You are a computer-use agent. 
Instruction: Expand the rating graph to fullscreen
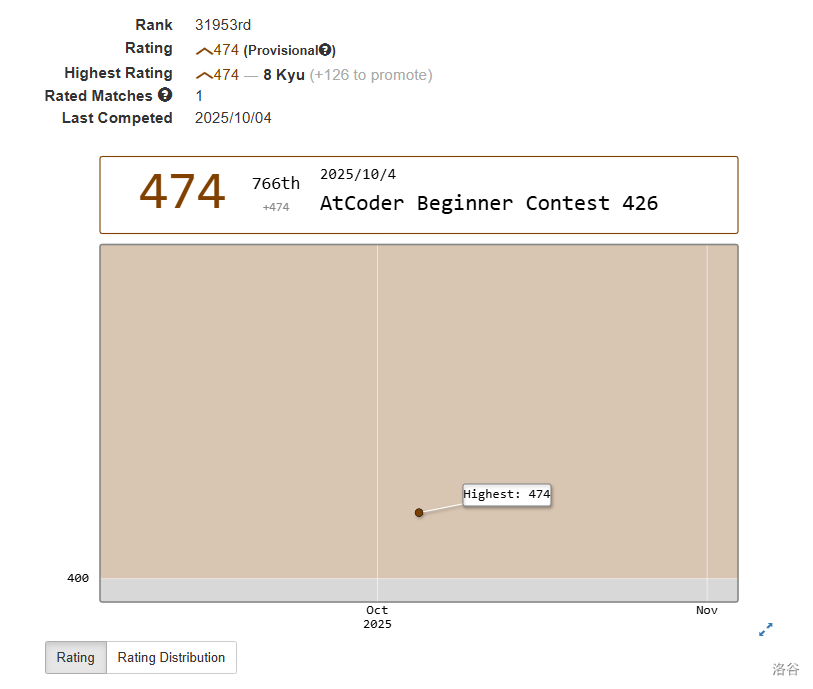coord(765,629)
